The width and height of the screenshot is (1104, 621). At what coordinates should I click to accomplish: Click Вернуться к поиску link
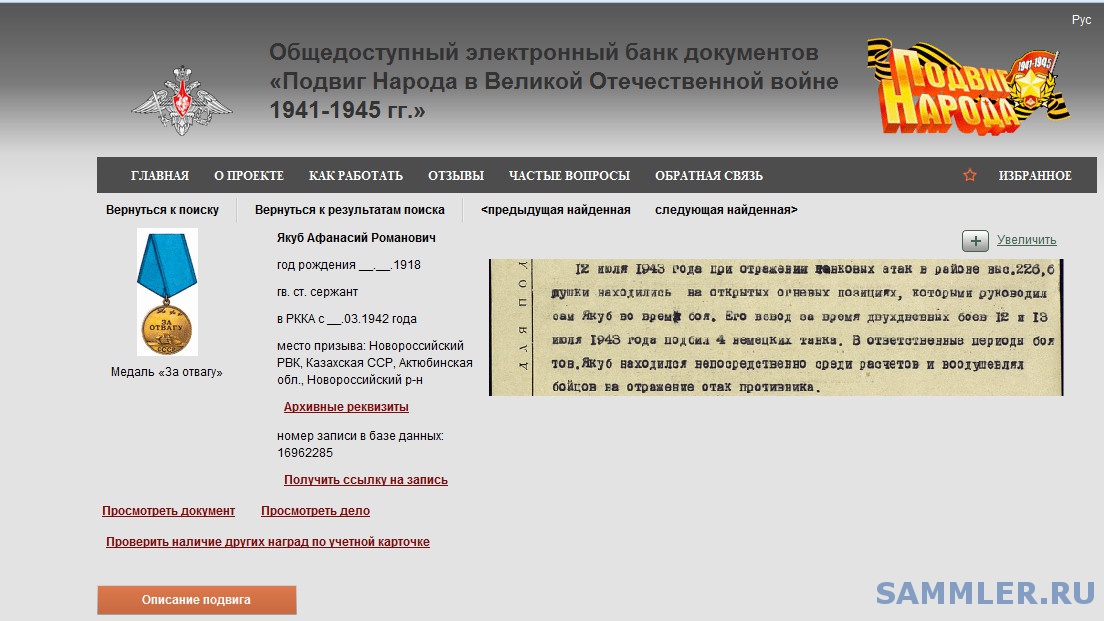(162, 210)
